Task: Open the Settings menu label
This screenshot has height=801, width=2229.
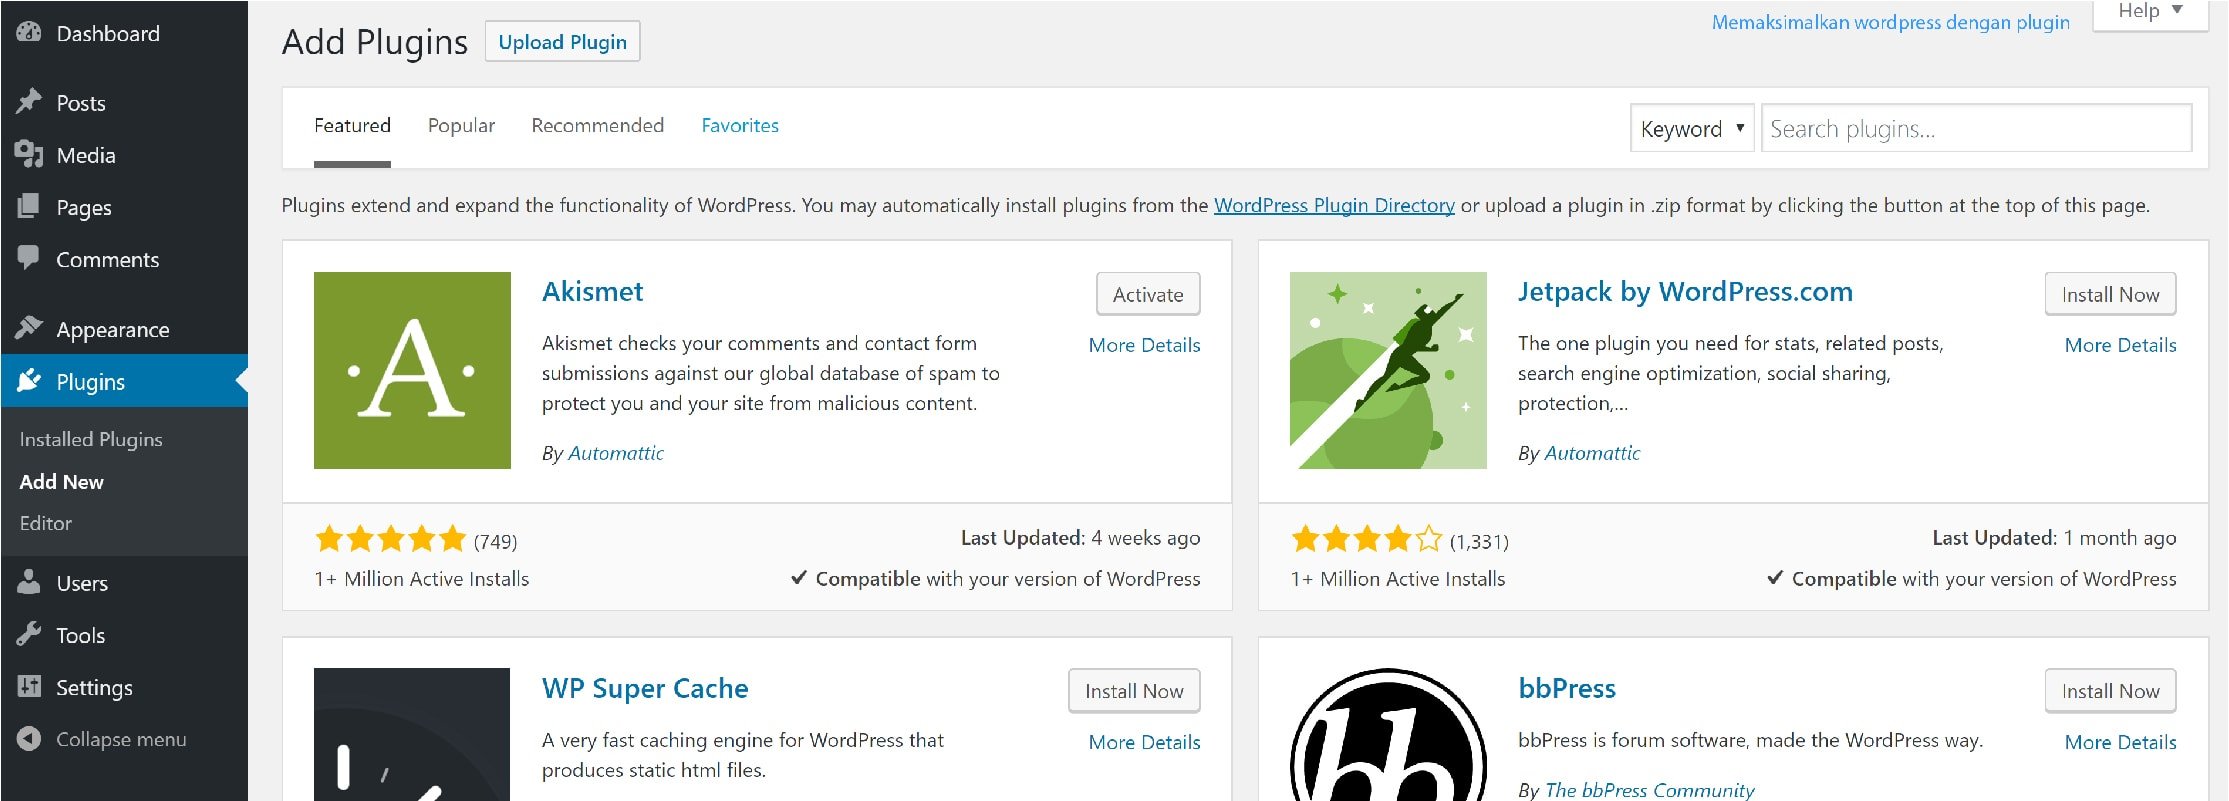Action: tap(94, 688)
